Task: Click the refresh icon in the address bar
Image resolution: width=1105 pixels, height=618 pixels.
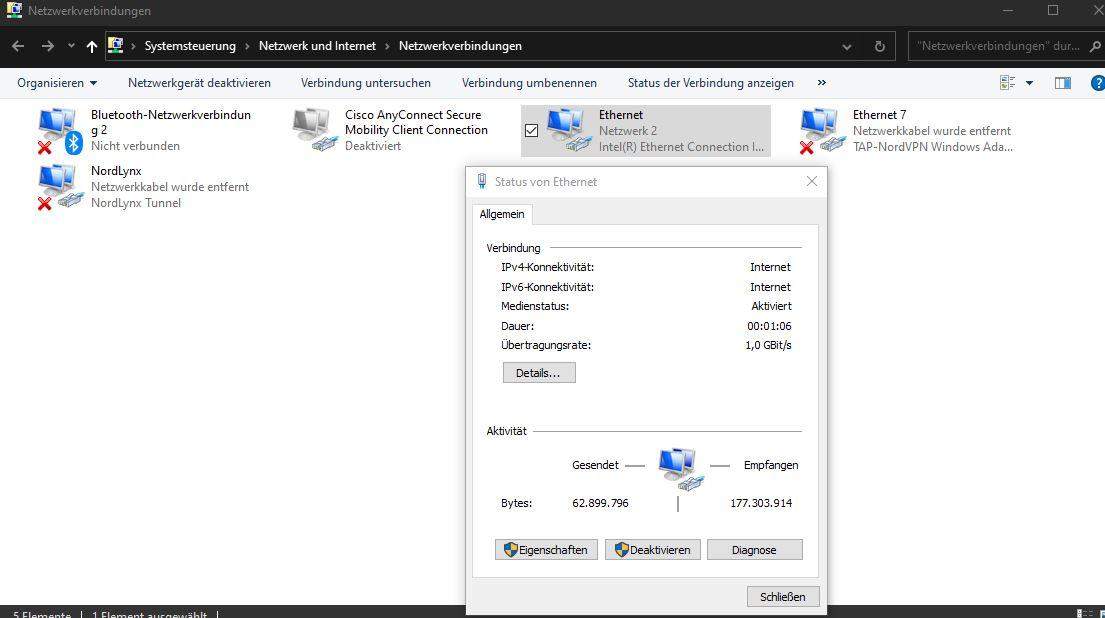Action: [x=878, y=45]
